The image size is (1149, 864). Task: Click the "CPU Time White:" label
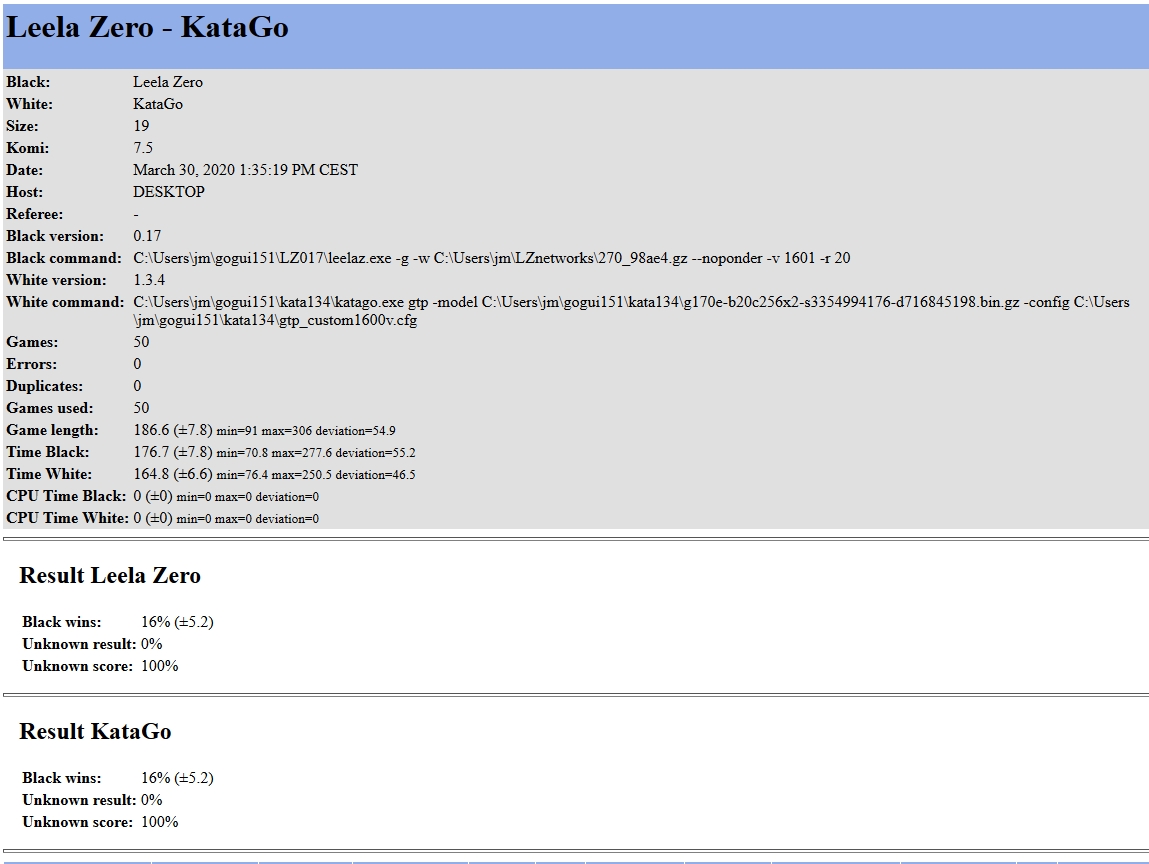pyautogui.click(x=67, y=518)
